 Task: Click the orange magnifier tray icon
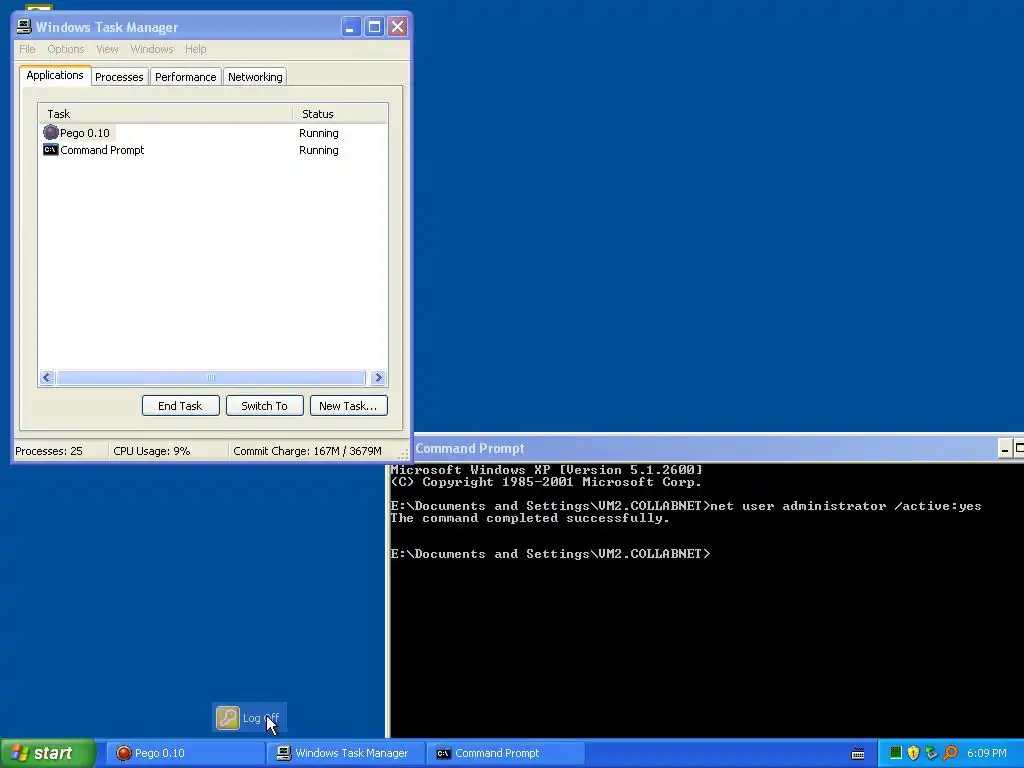pos(950,753)
